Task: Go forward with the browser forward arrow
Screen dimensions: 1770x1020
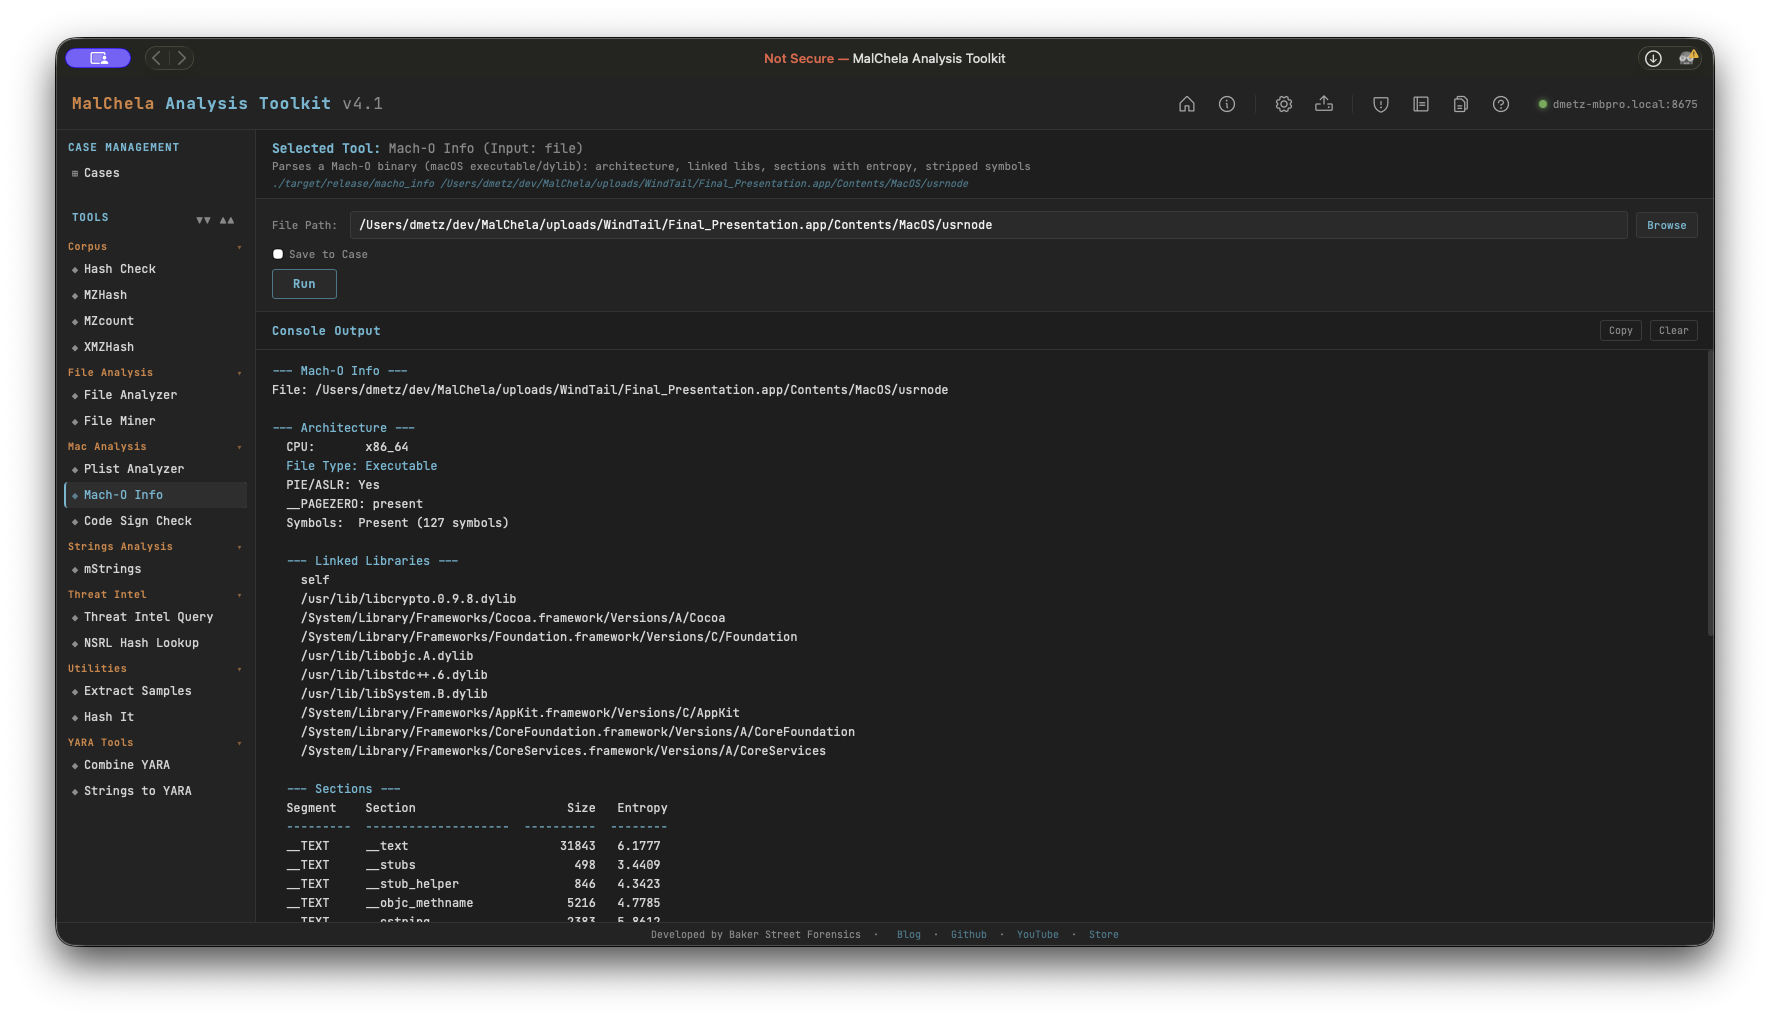Action: (181, 58)
